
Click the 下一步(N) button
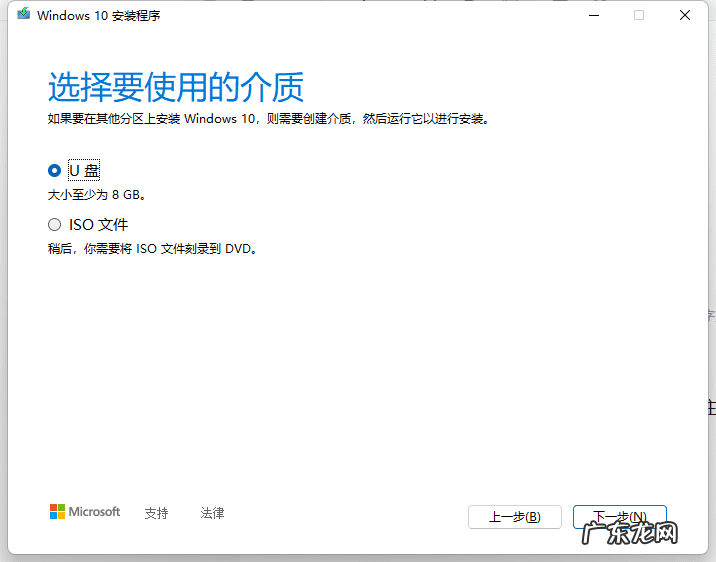pyautogui.click(x=620, y=517)
